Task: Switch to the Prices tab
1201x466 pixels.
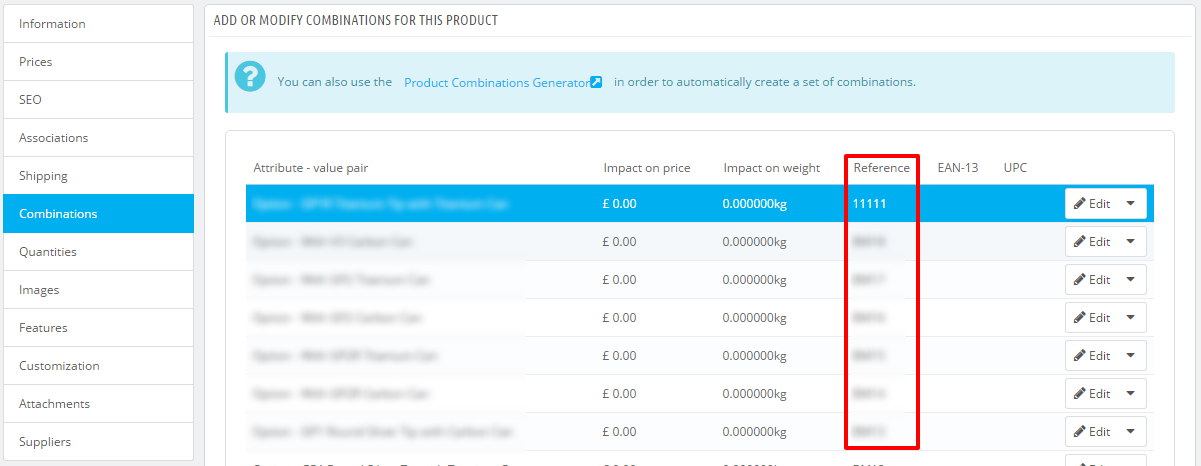Action: click(98, 62)
